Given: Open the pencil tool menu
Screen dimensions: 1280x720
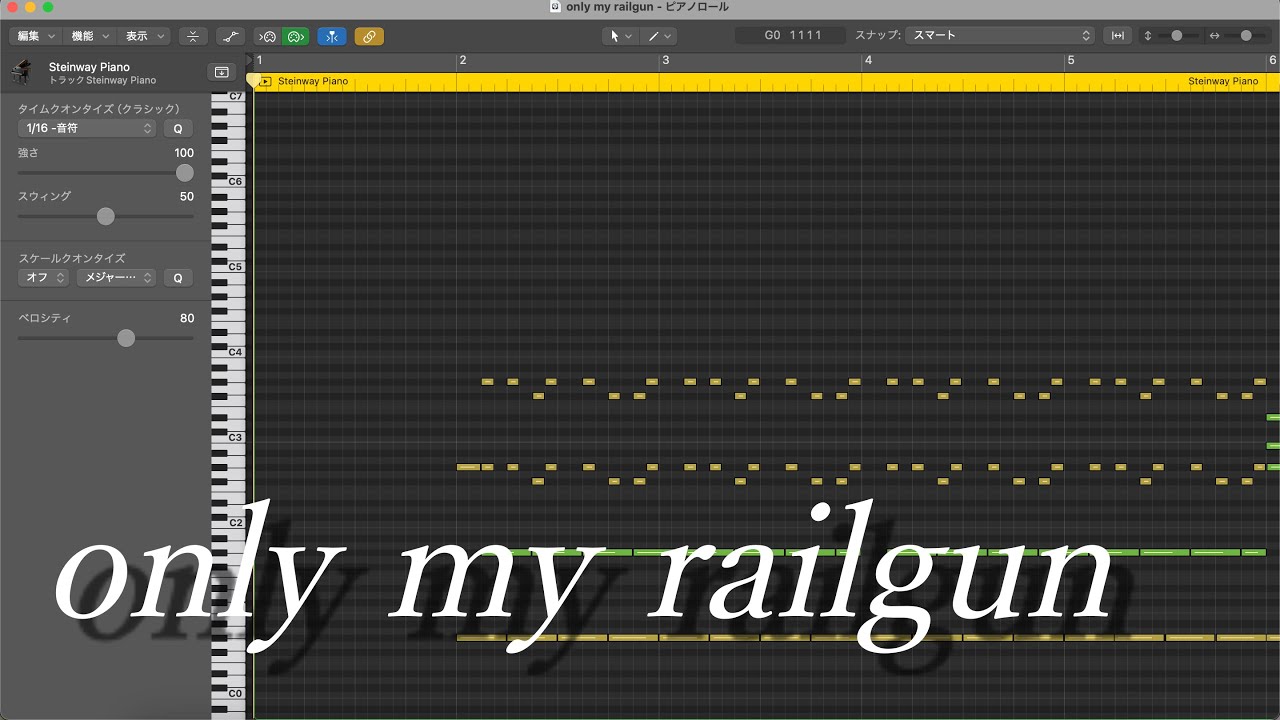Looking at the screenshot, I should point(659,36).
